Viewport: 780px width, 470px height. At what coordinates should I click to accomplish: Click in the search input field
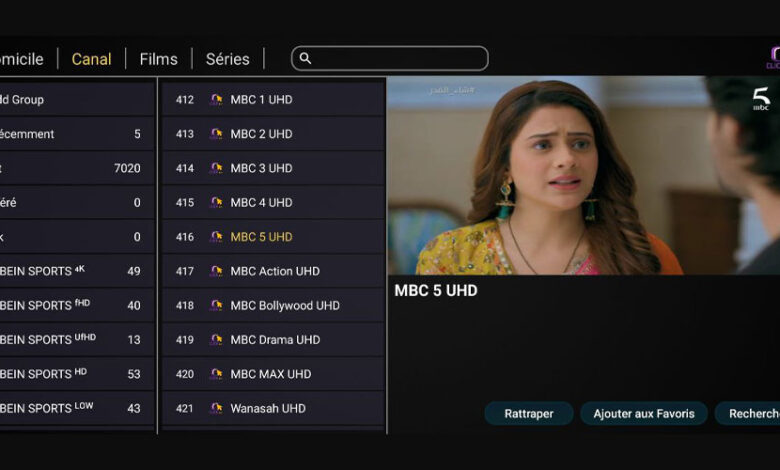pos(390,59)
